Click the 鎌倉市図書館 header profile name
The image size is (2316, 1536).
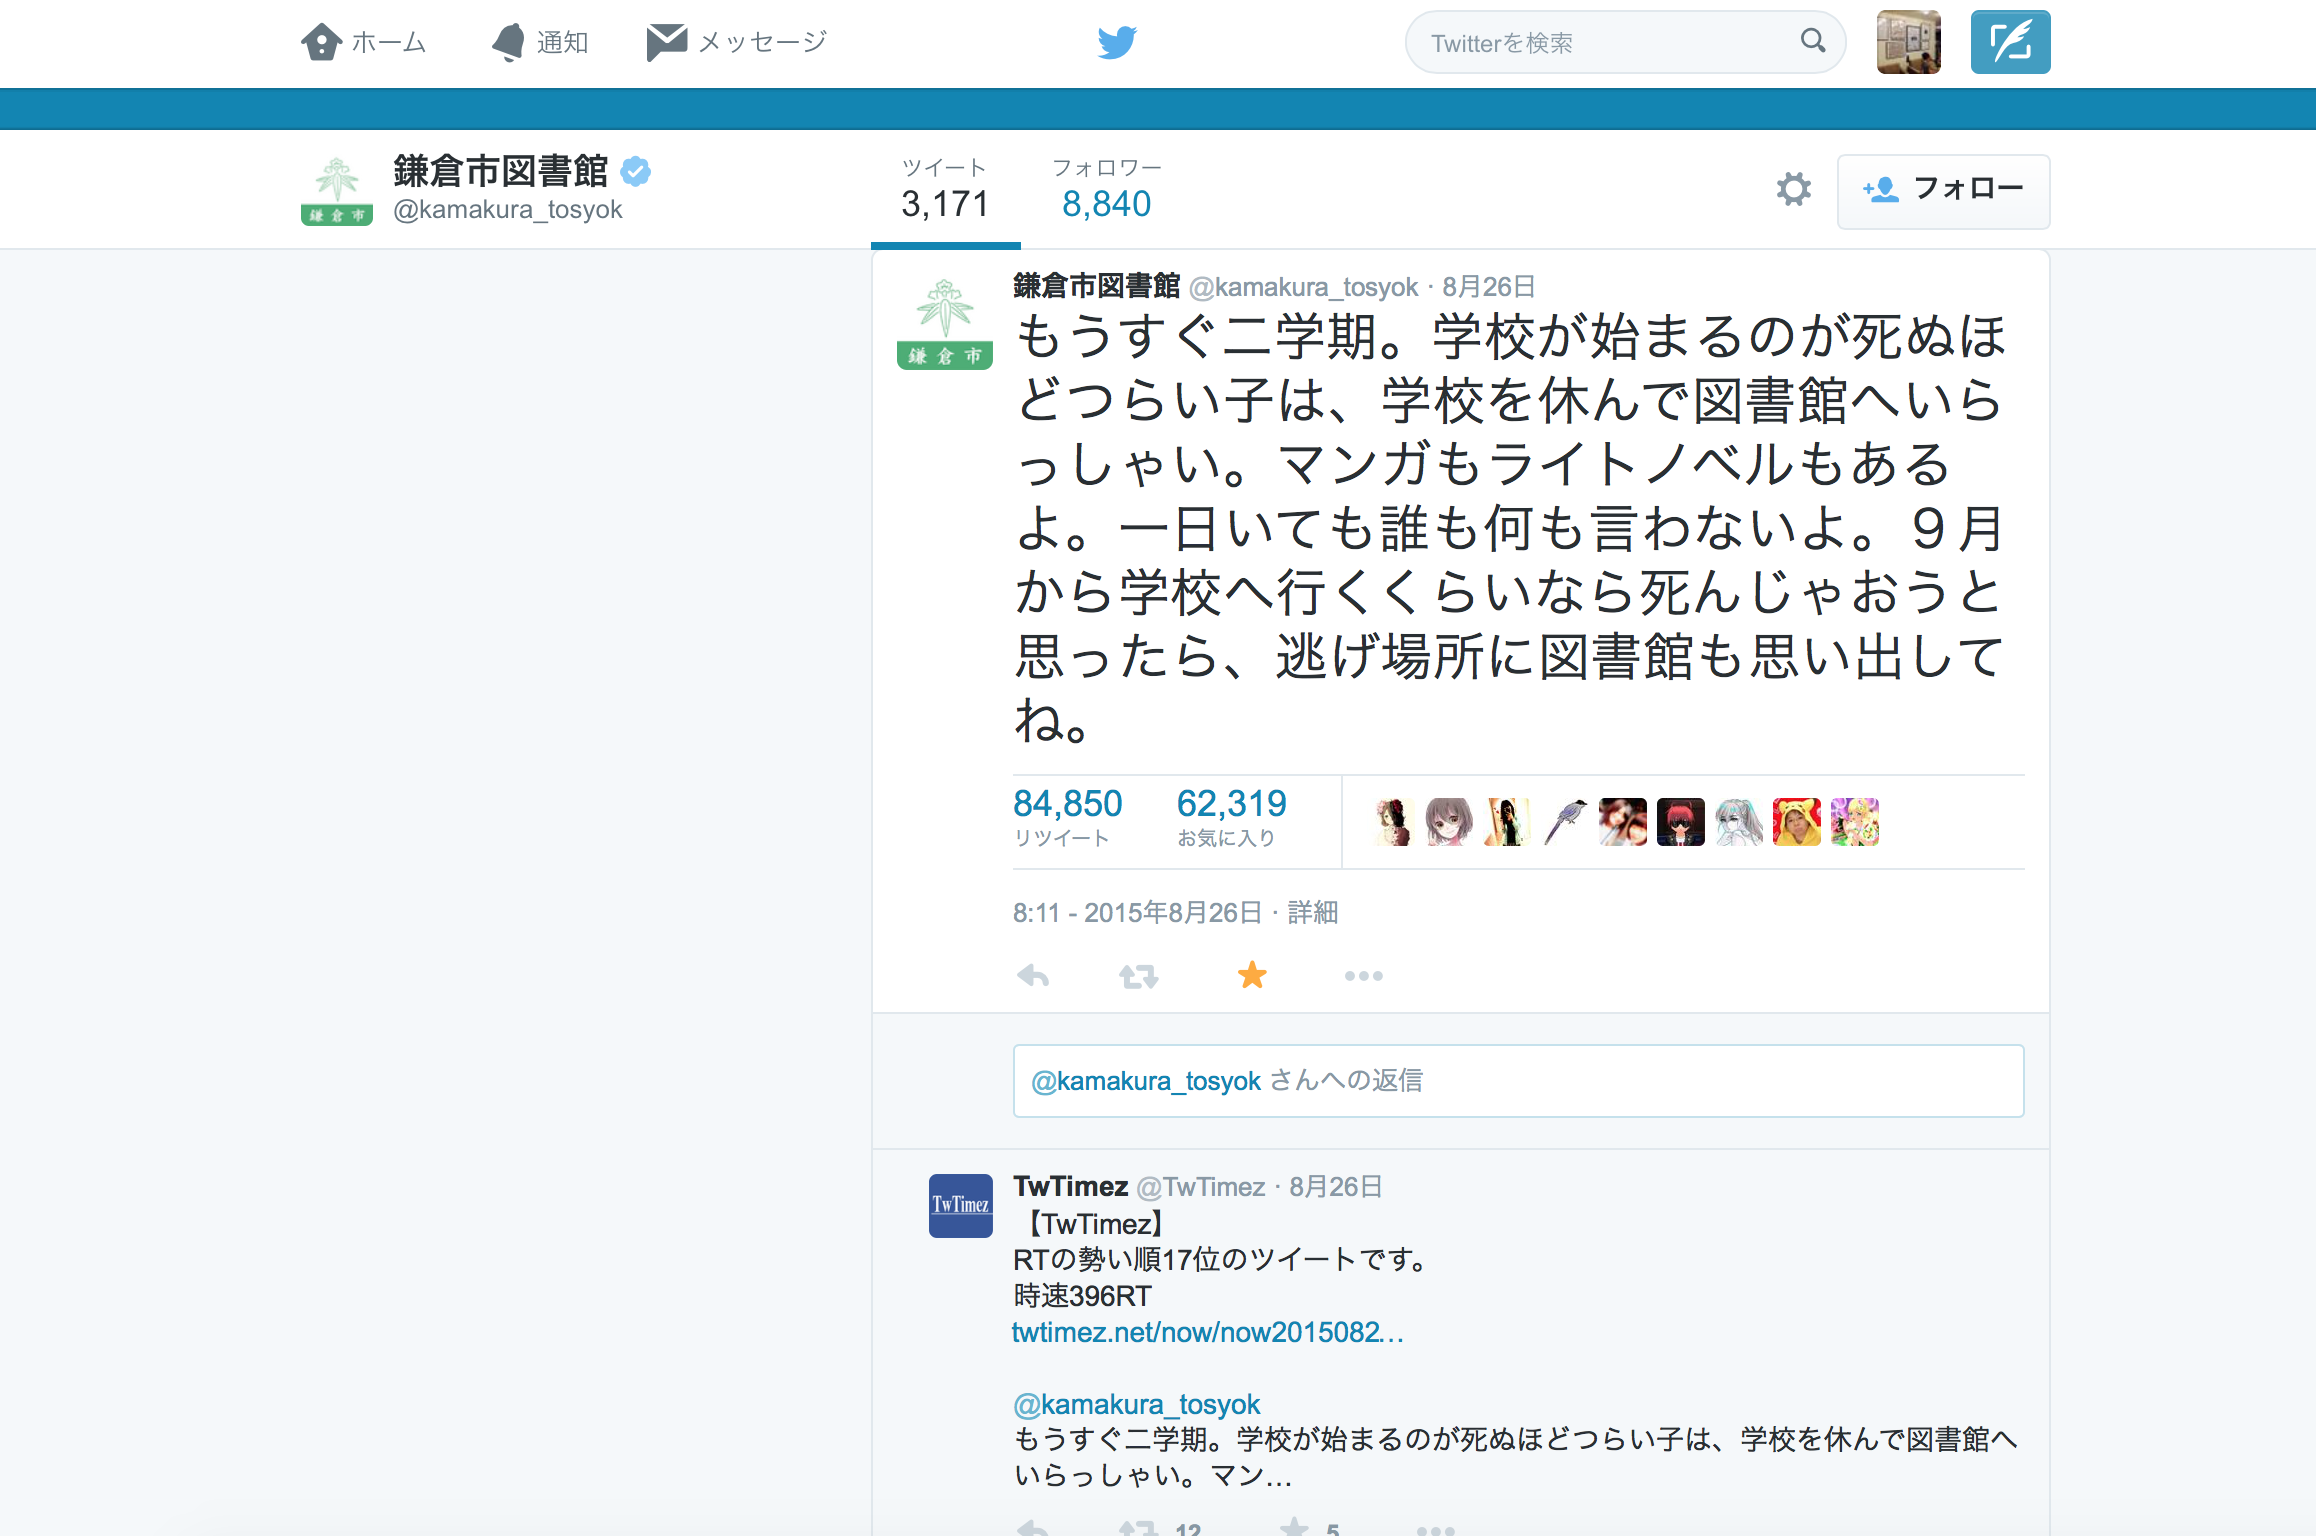[500, 171]
